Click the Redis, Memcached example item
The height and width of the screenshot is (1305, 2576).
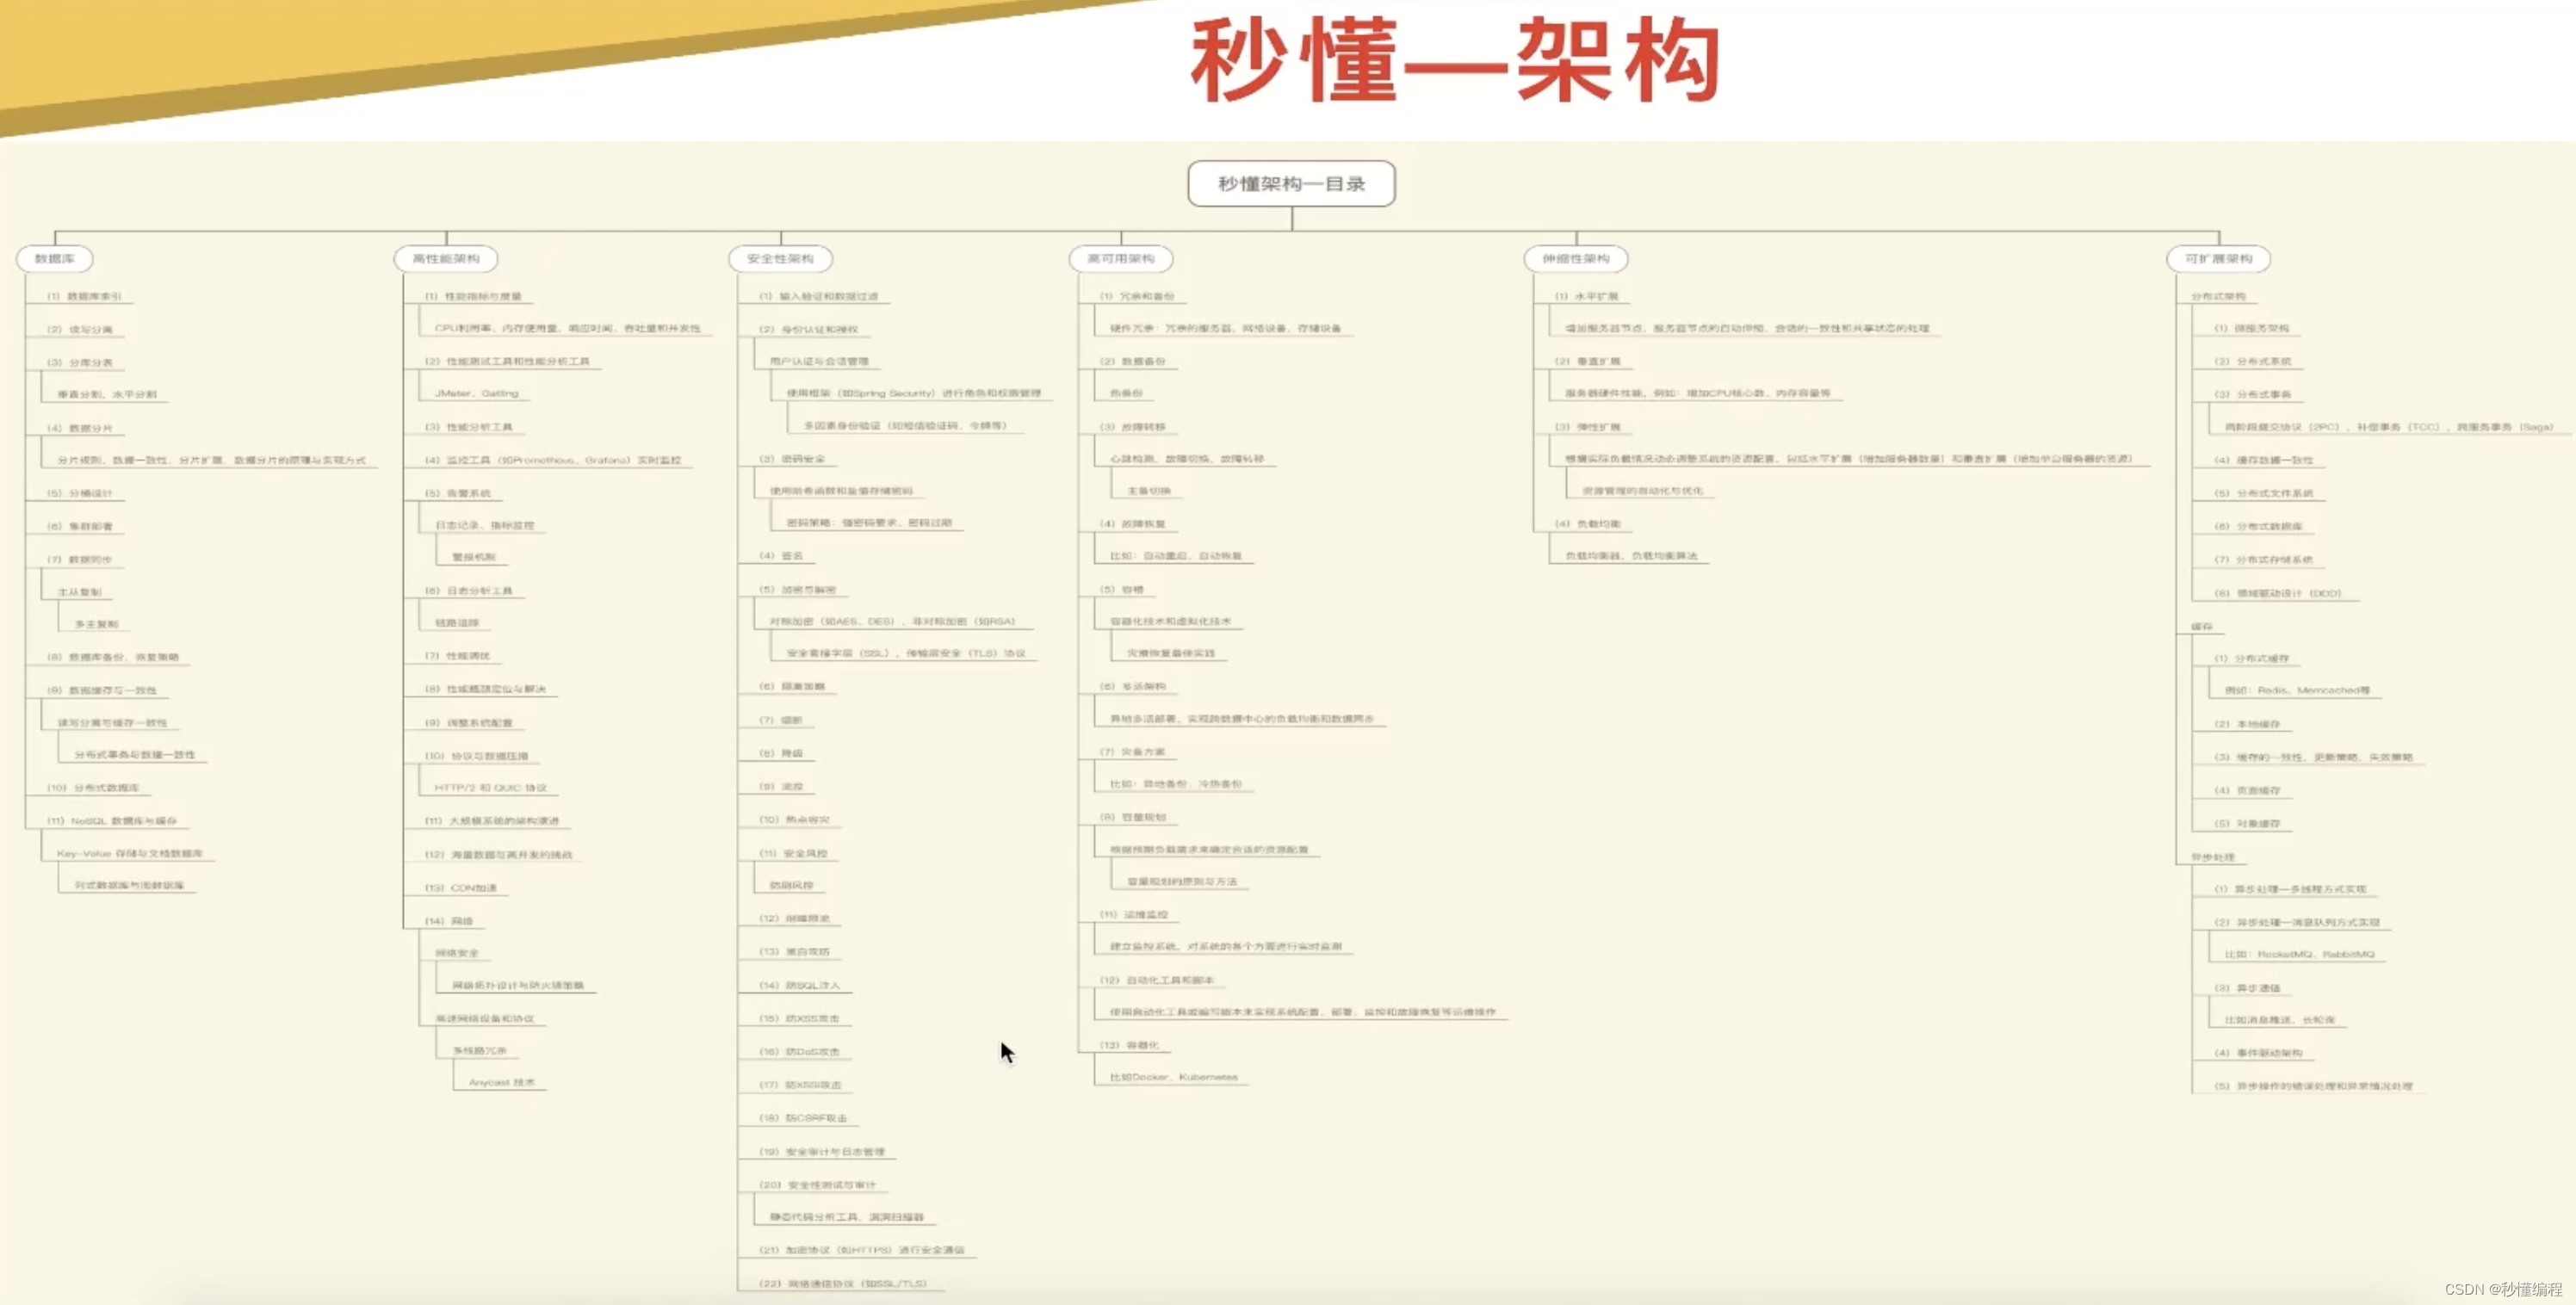coord(2297,691)
